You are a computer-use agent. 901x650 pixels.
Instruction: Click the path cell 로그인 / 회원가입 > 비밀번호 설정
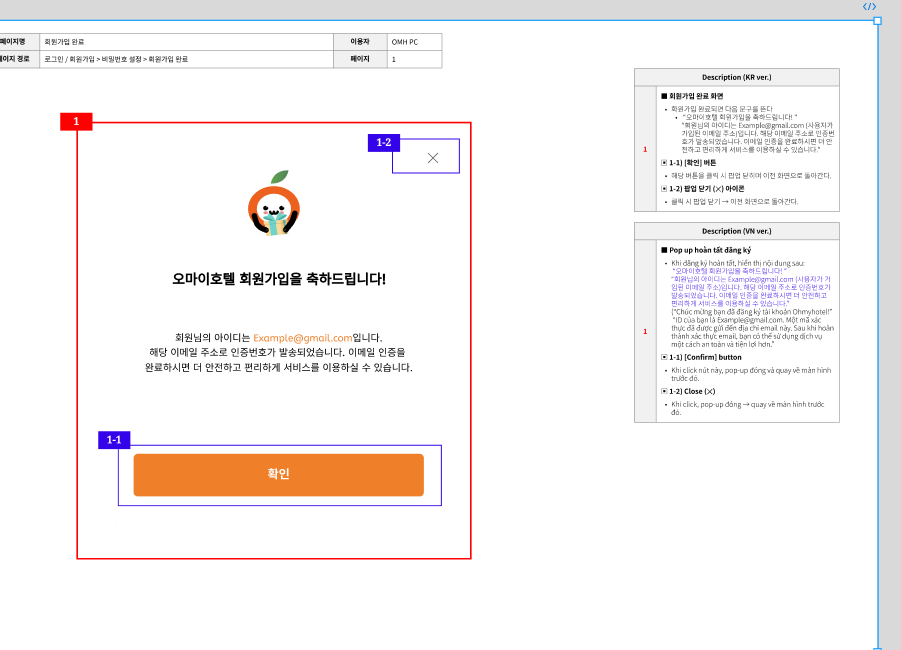click(x=187, y=59)
